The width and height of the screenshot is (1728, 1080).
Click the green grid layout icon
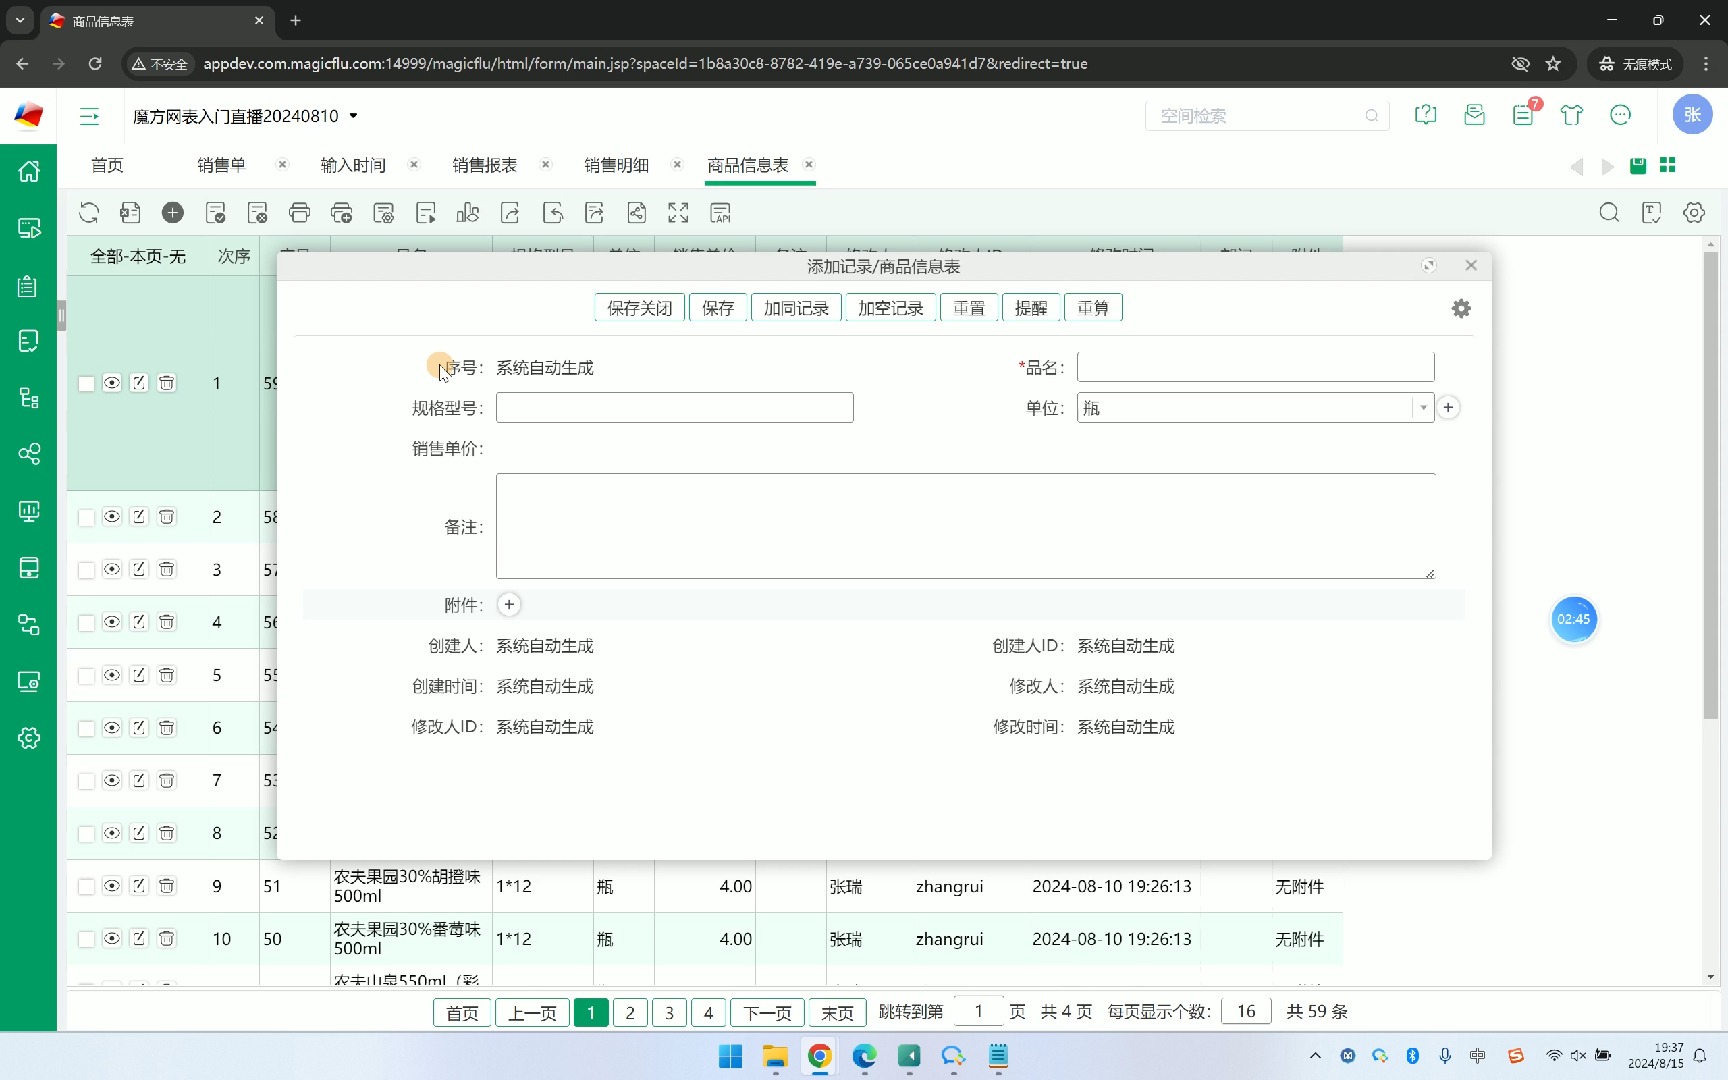pos(1667,165)
